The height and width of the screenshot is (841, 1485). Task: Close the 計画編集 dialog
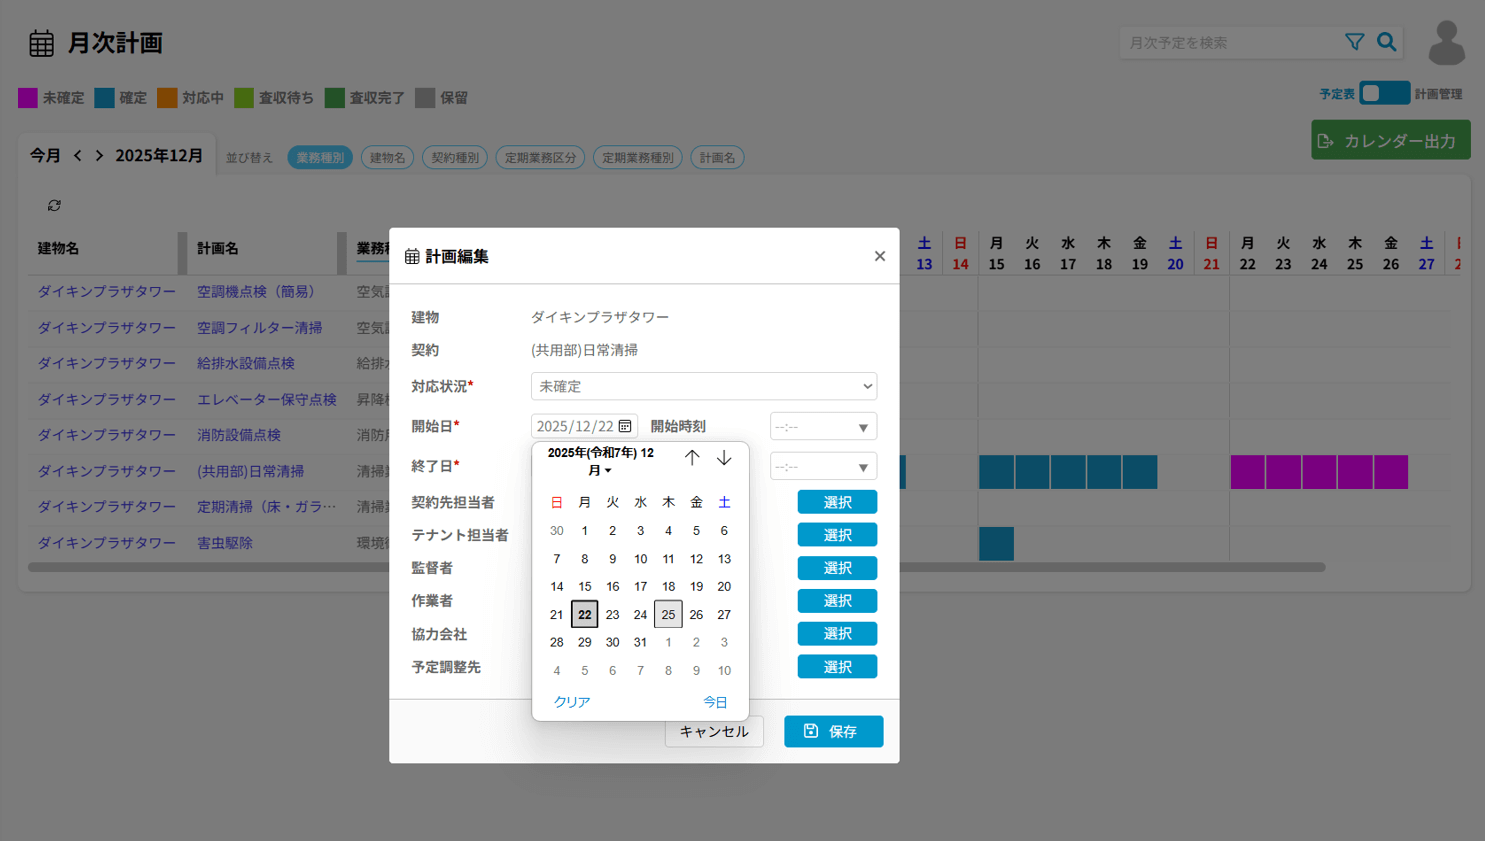pos(879,256)
